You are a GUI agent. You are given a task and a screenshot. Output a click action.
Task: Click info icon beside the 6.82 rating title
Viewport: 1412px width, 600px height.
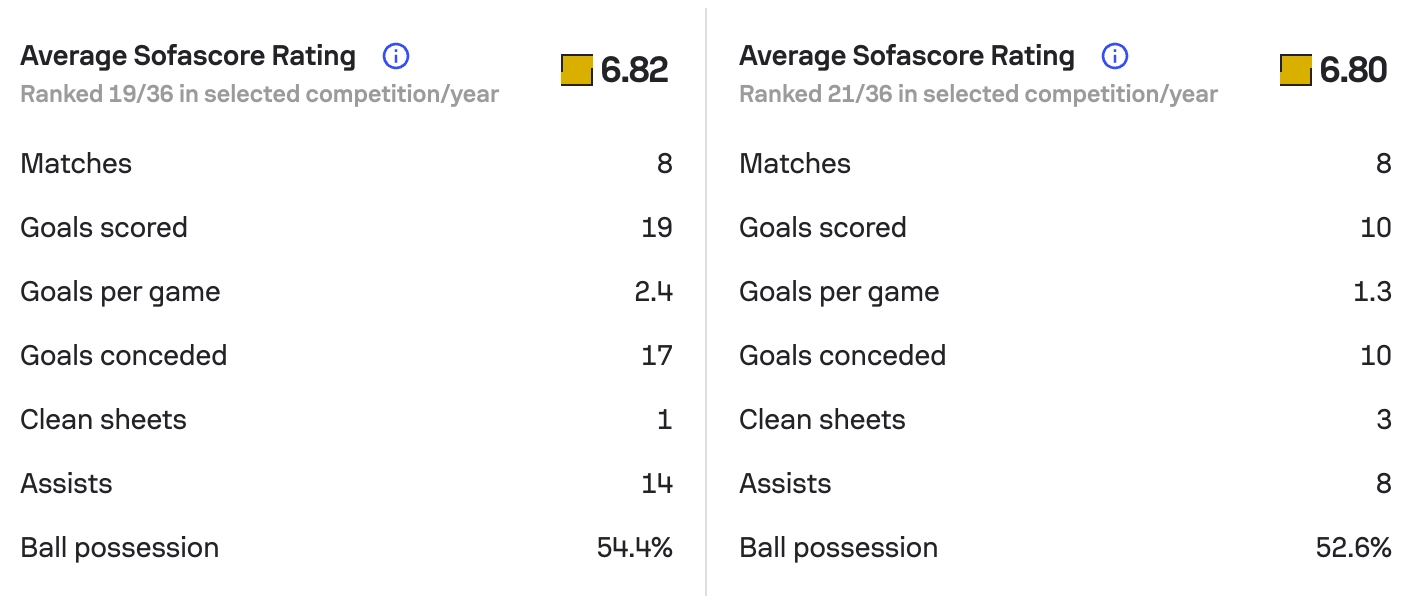coord(396,57)
